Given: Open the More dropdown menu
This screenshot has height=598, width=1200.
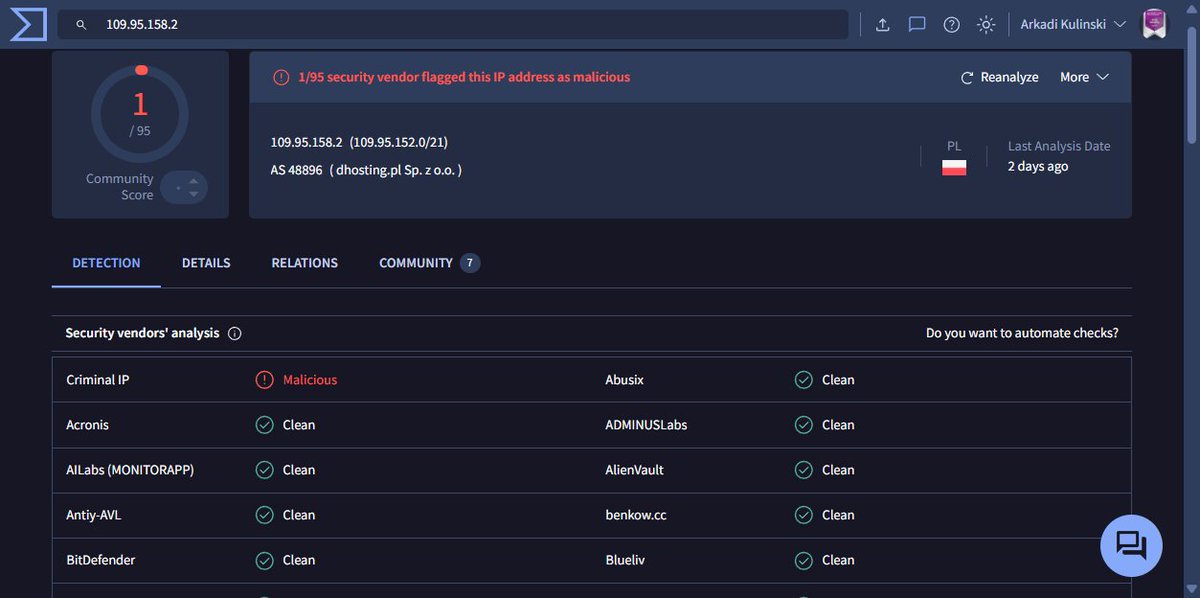Looking at the screenshot, I should pyautogui.click(x=1084, y=76).
